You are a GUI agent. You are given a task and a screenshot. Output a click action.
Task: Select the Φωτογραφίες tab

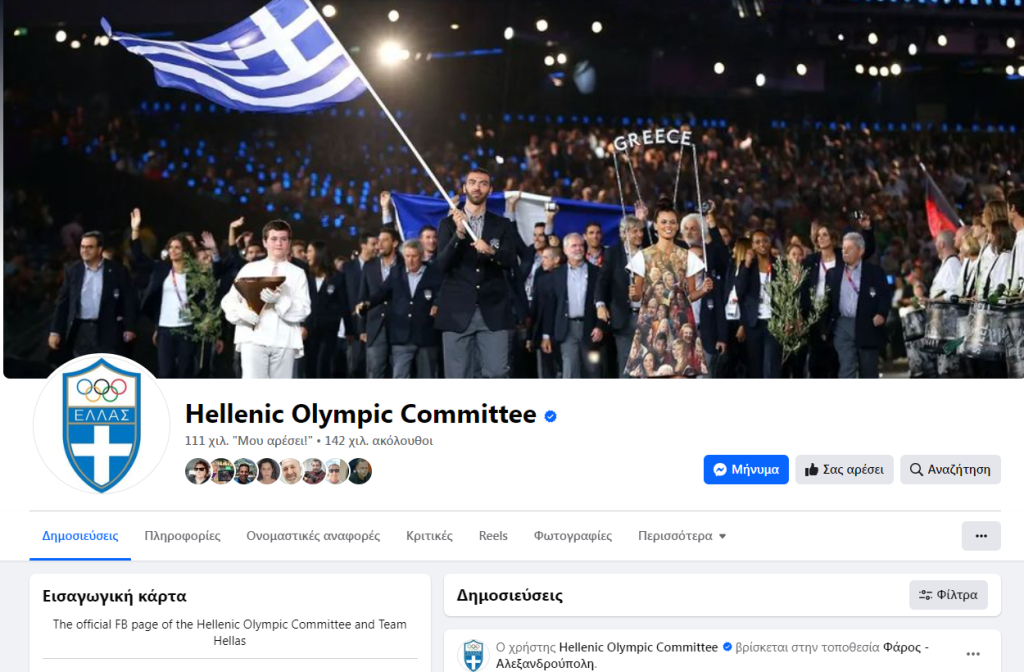(573, 536)
